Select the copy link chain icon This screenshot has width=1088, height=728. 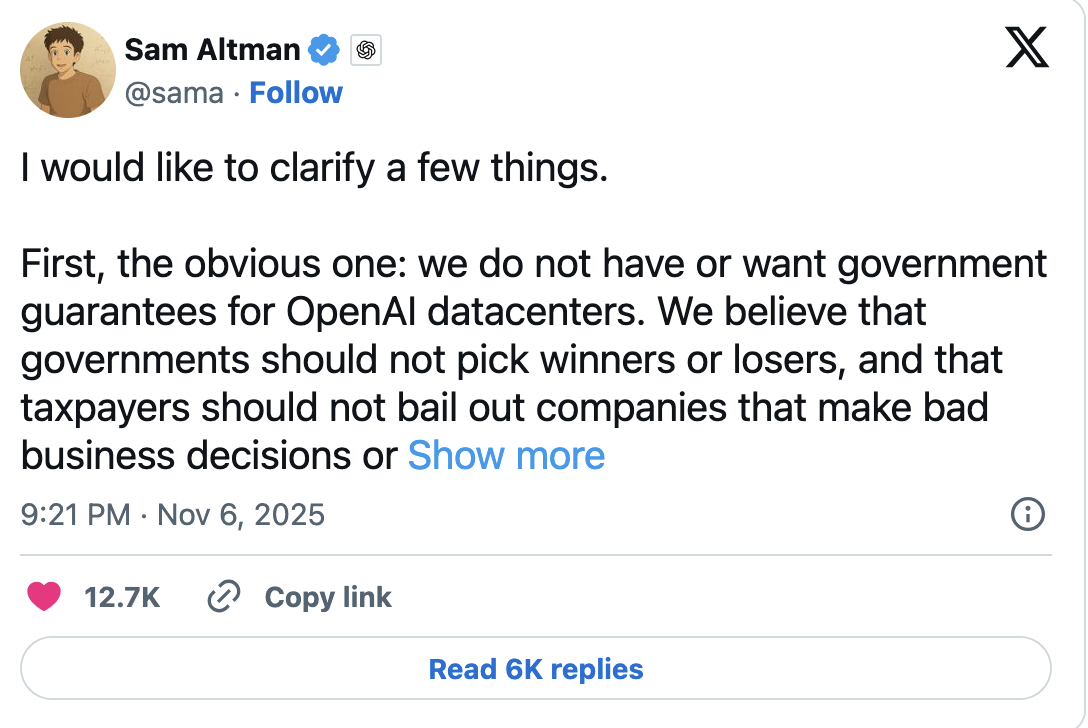222,596
